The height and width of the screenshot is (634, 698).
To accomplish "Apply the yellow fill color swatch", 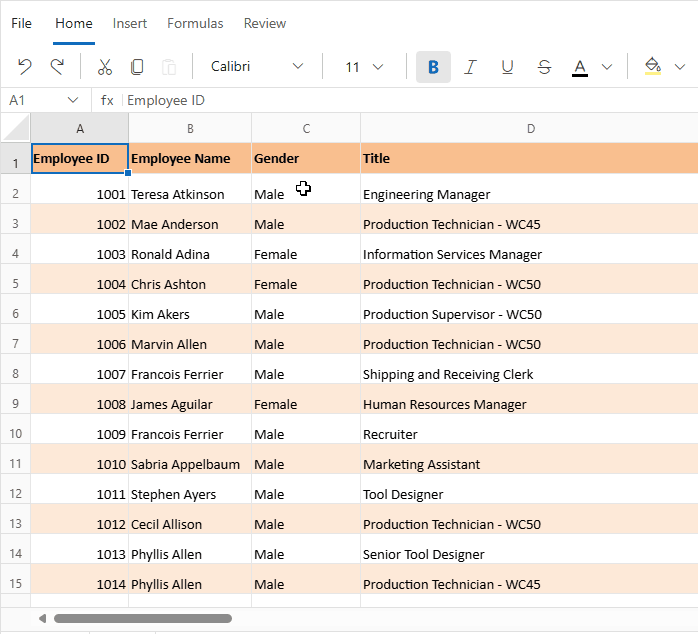I will pyautogui.click(x=652, y=67).
